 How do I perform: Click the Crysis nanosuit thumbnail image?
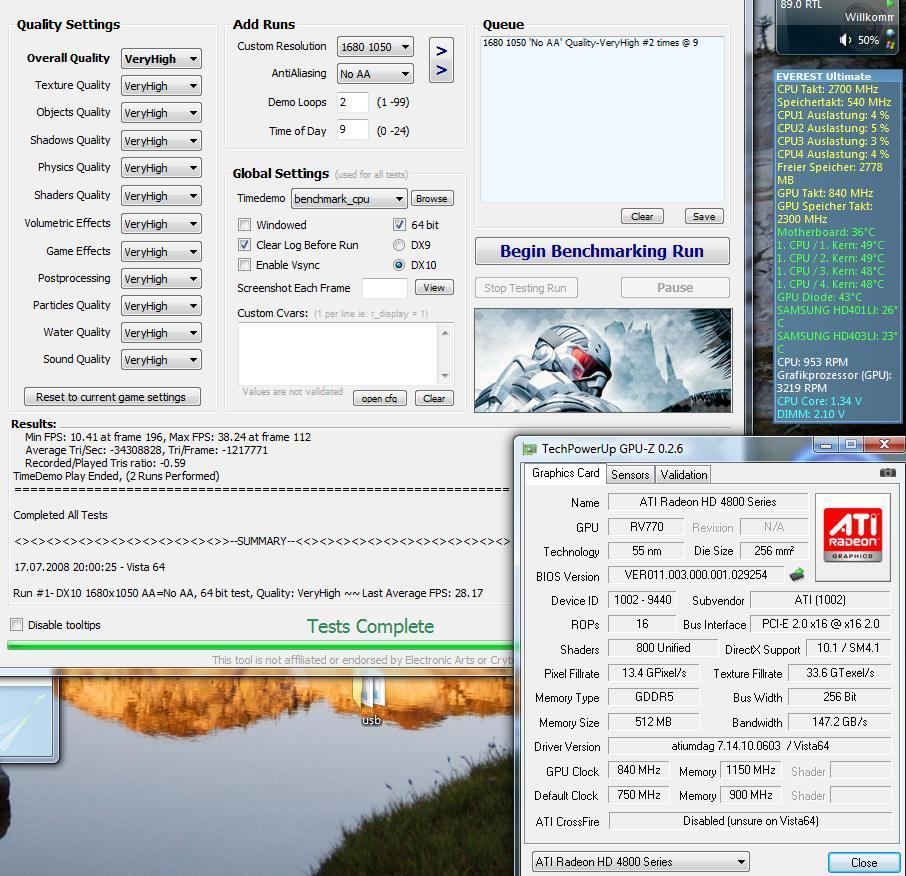coord(603,360)
